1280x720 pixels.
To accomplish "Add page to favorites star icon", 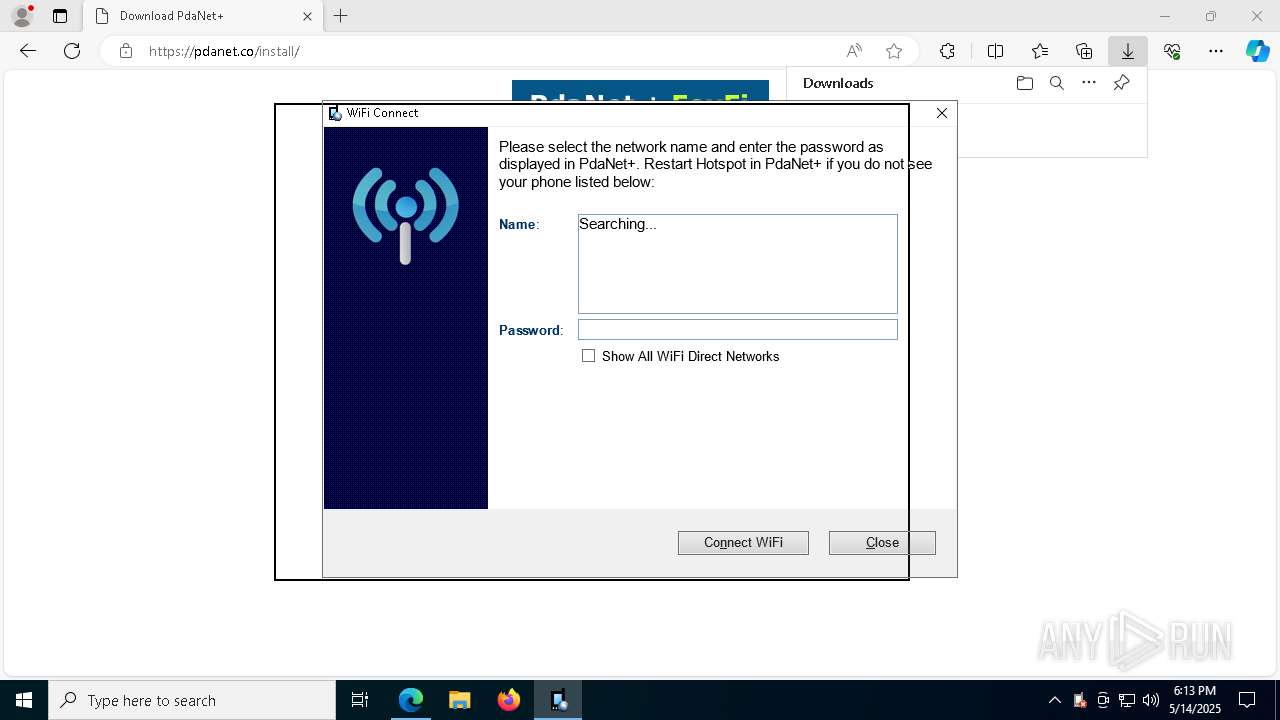I will pyautogui.click(x=894, y=51).
